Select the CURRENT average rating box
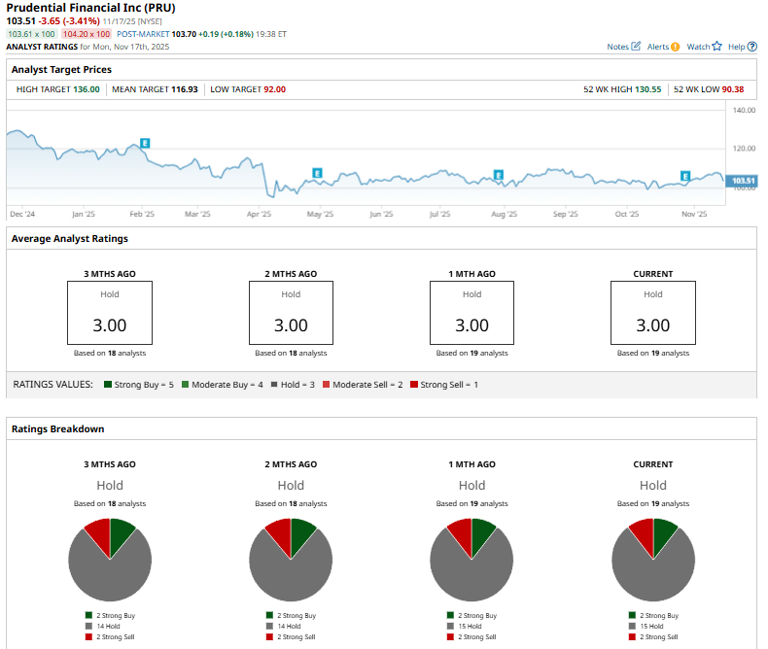The height and width of the screenshot is (649, 768). point(653,313)
